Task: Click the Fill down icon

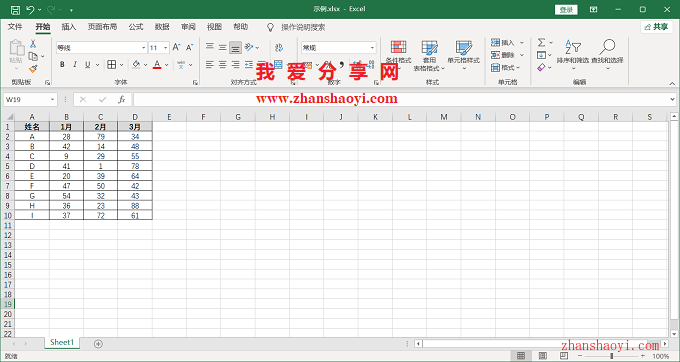Action: pyautogui.click(x=541, y=55)
